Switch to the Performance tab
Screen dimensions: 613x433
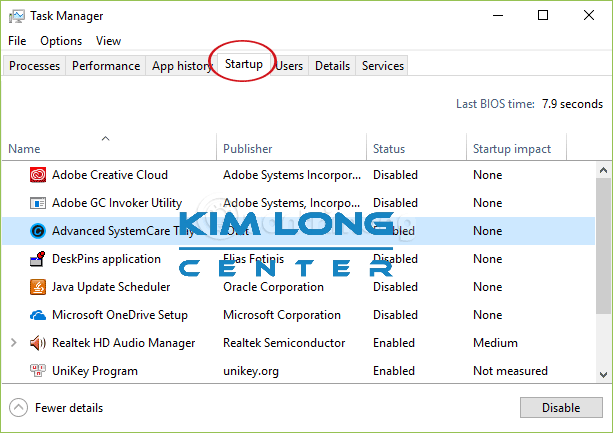pos(106,66)
